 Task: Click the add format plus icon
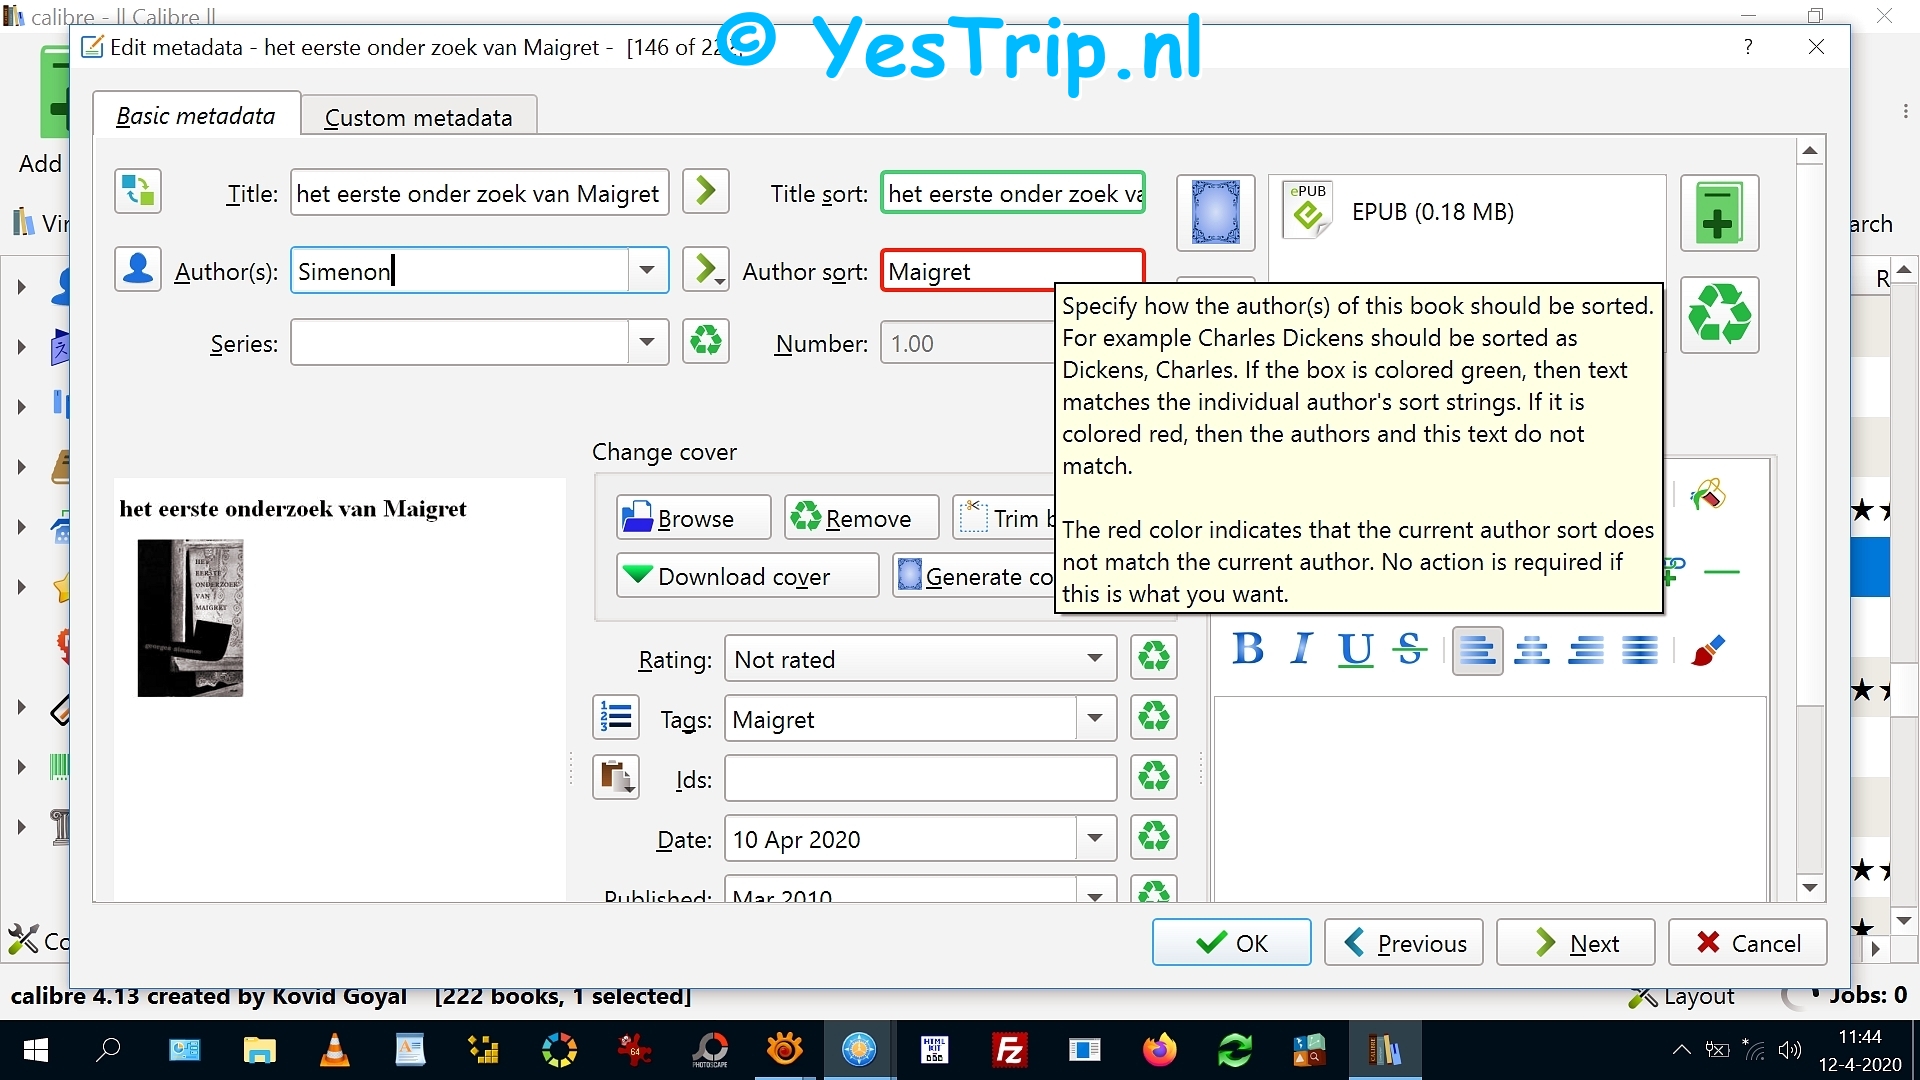(1719, 213)
